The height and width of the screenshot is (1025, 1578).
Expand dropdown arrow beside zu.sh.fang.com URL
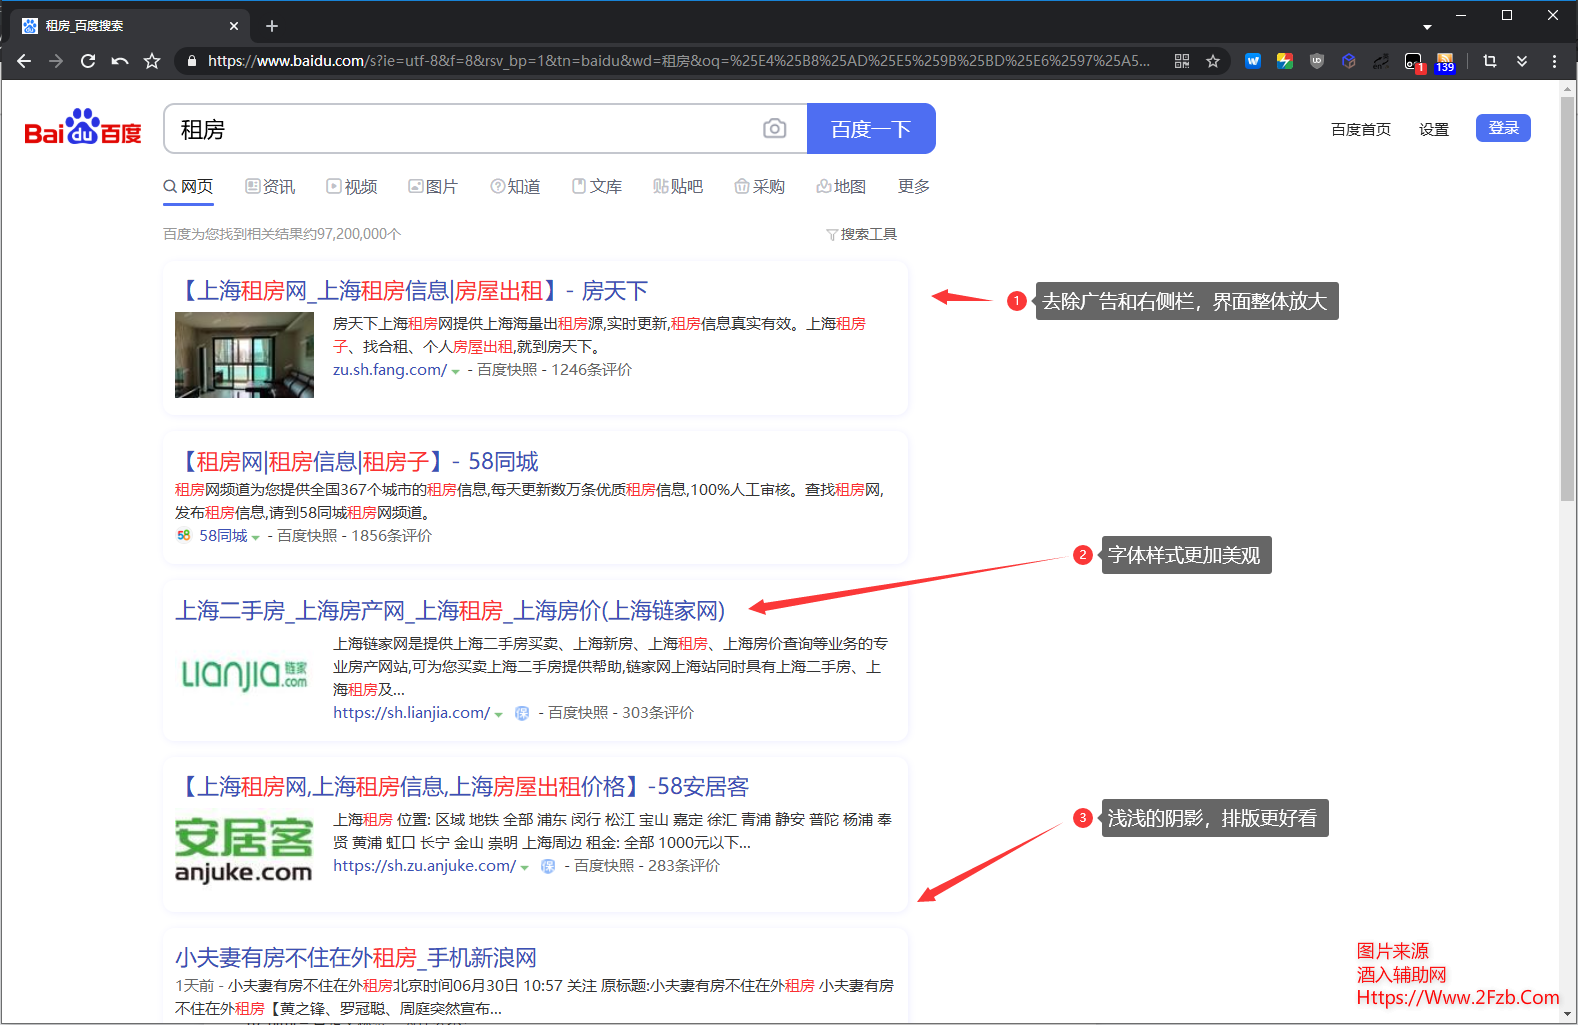(456, 371)
